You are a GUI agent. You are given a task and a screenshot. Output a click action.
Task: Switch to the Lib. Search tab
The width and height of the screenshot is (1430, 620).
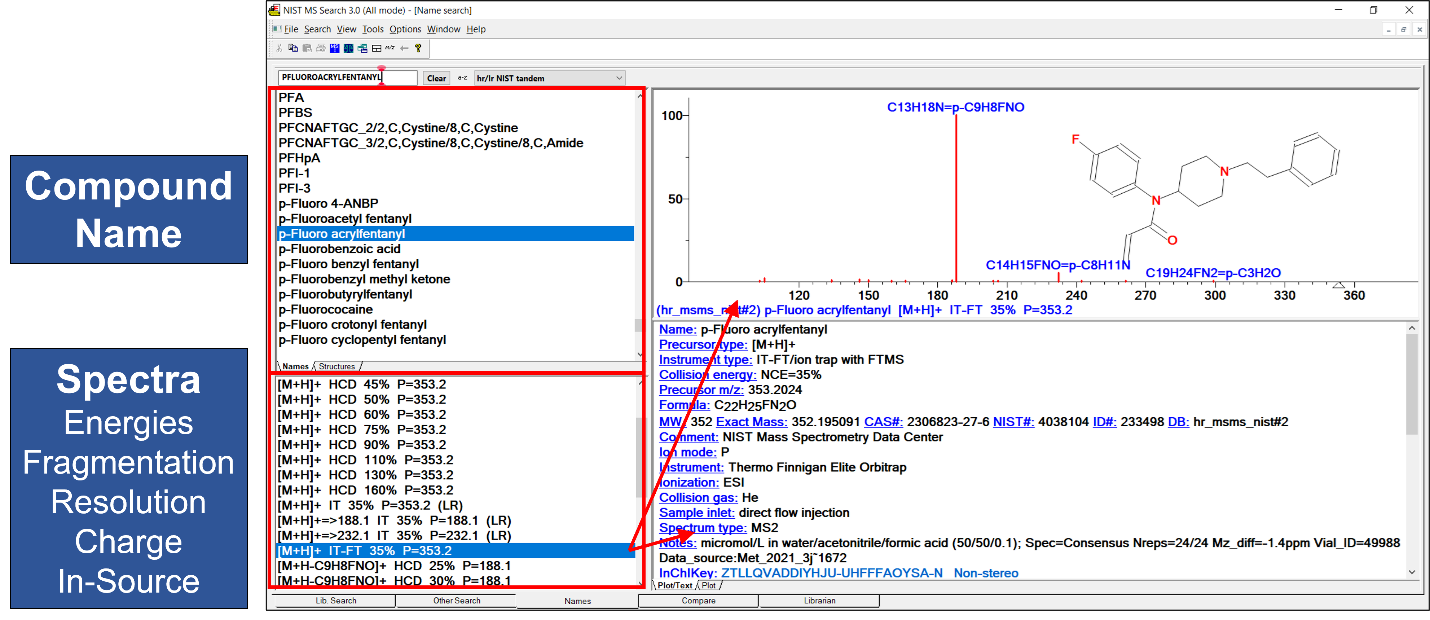click(335, 601)
